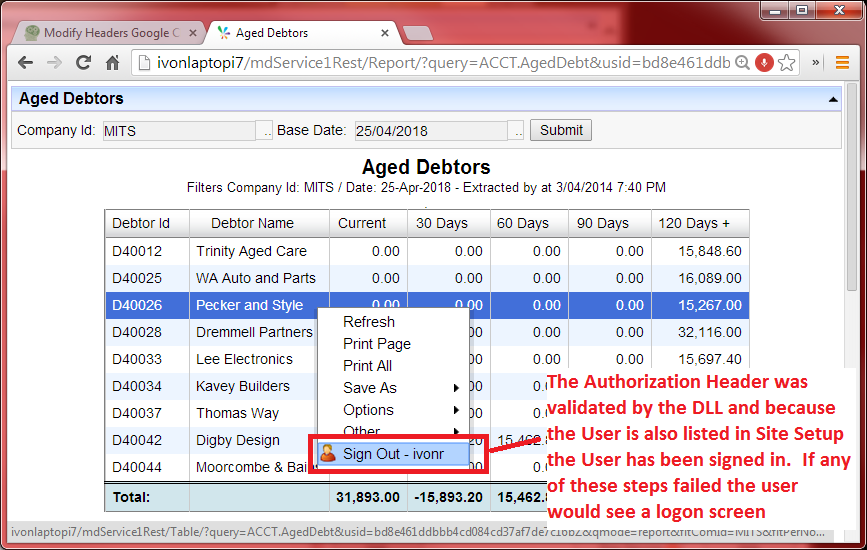Sort by the 120 Days + column header
The image size is (867, 550).
[700, 223]
